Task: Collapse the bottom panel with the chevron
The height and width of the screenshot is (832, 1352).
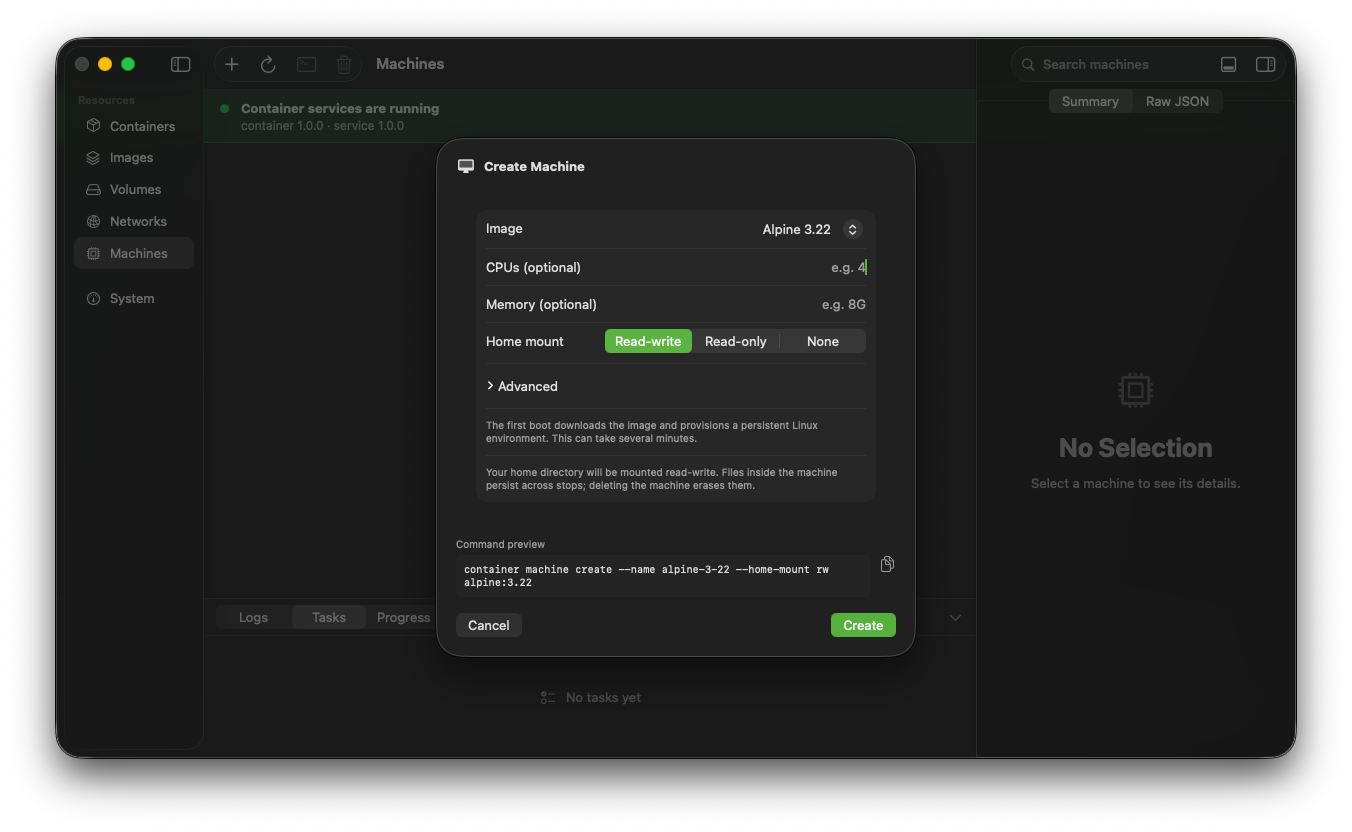Action: click(x=955, y=618)
